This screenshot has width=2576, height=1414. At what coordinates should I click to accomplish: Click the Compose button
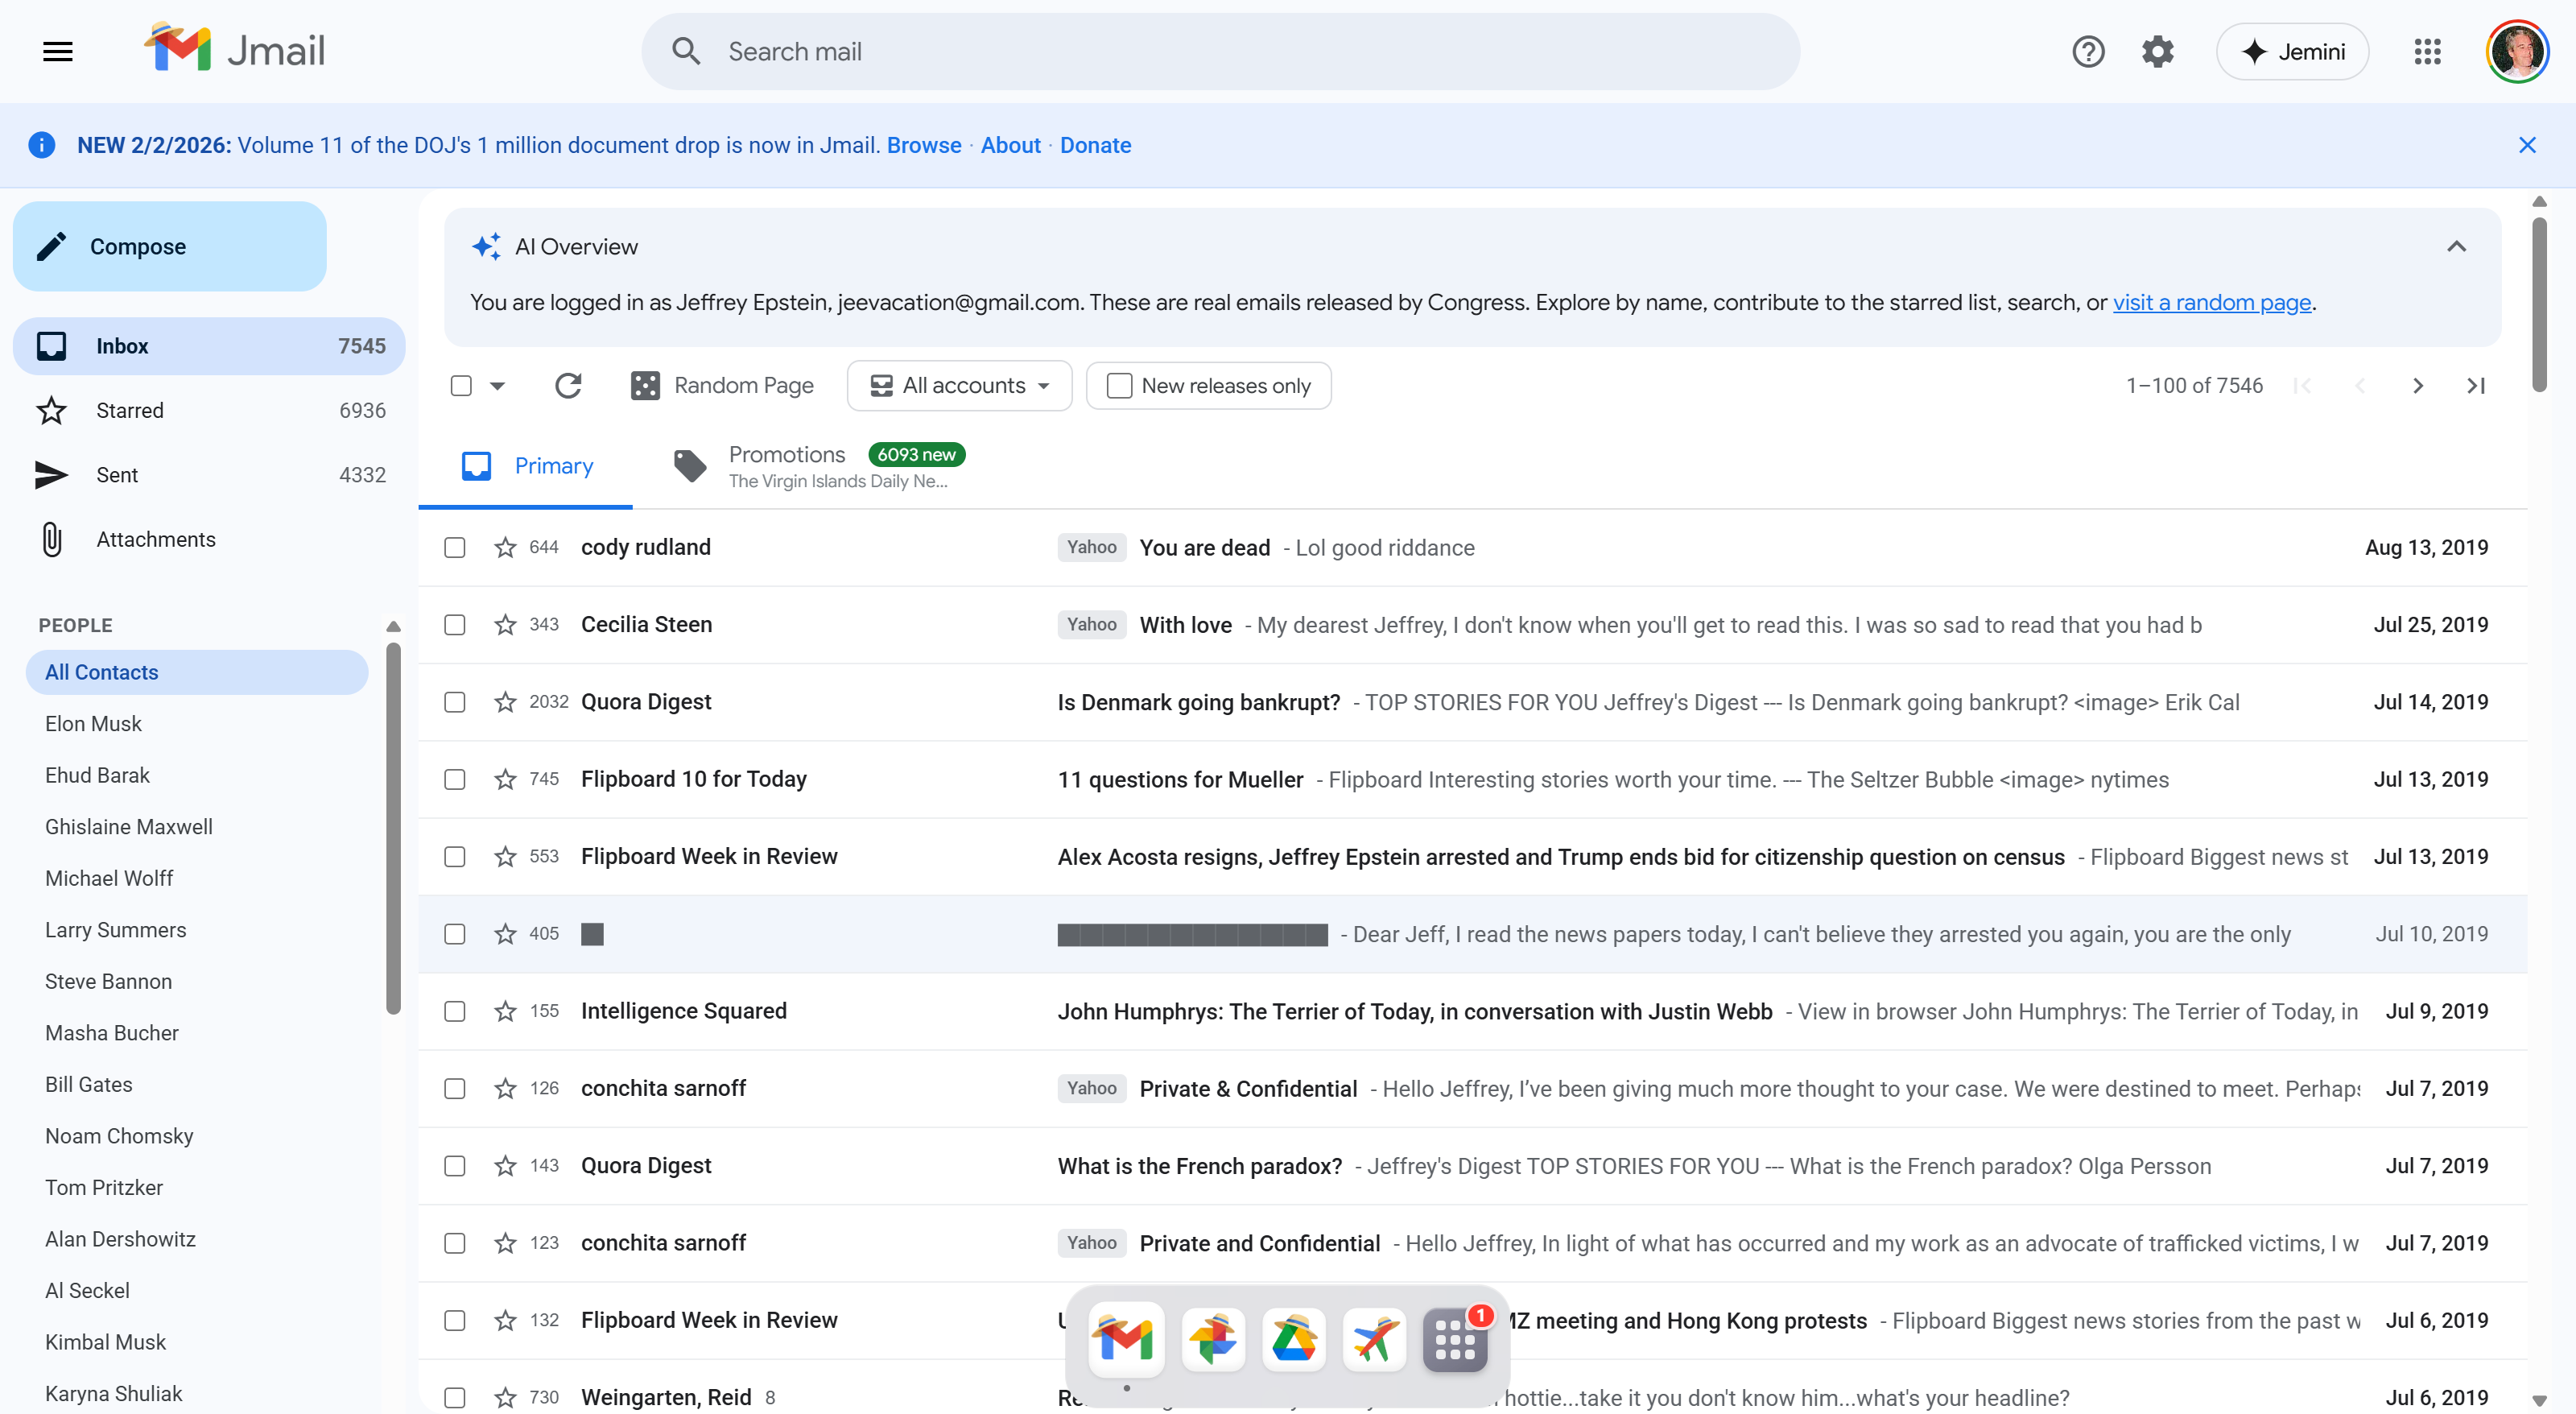coord(169,246)
